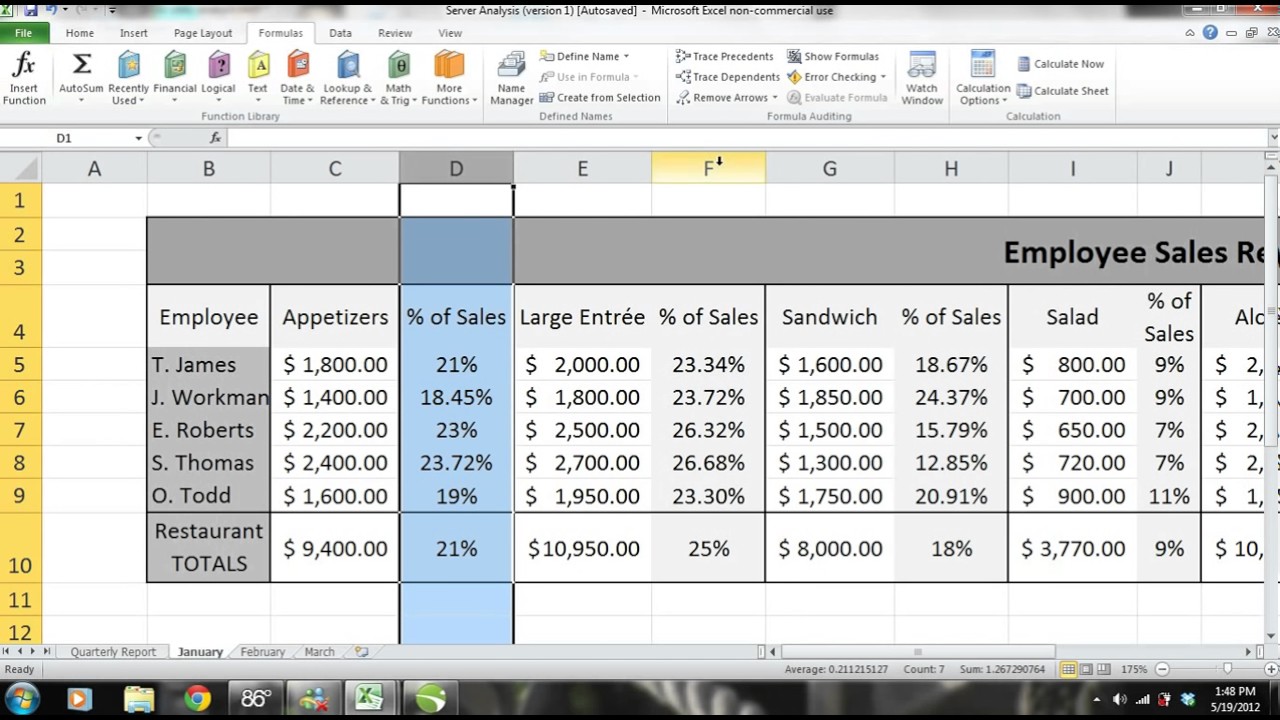Open Lookup & Reference functions
Viewport: 1280px width, 720px height.
[x=347, y=79]
